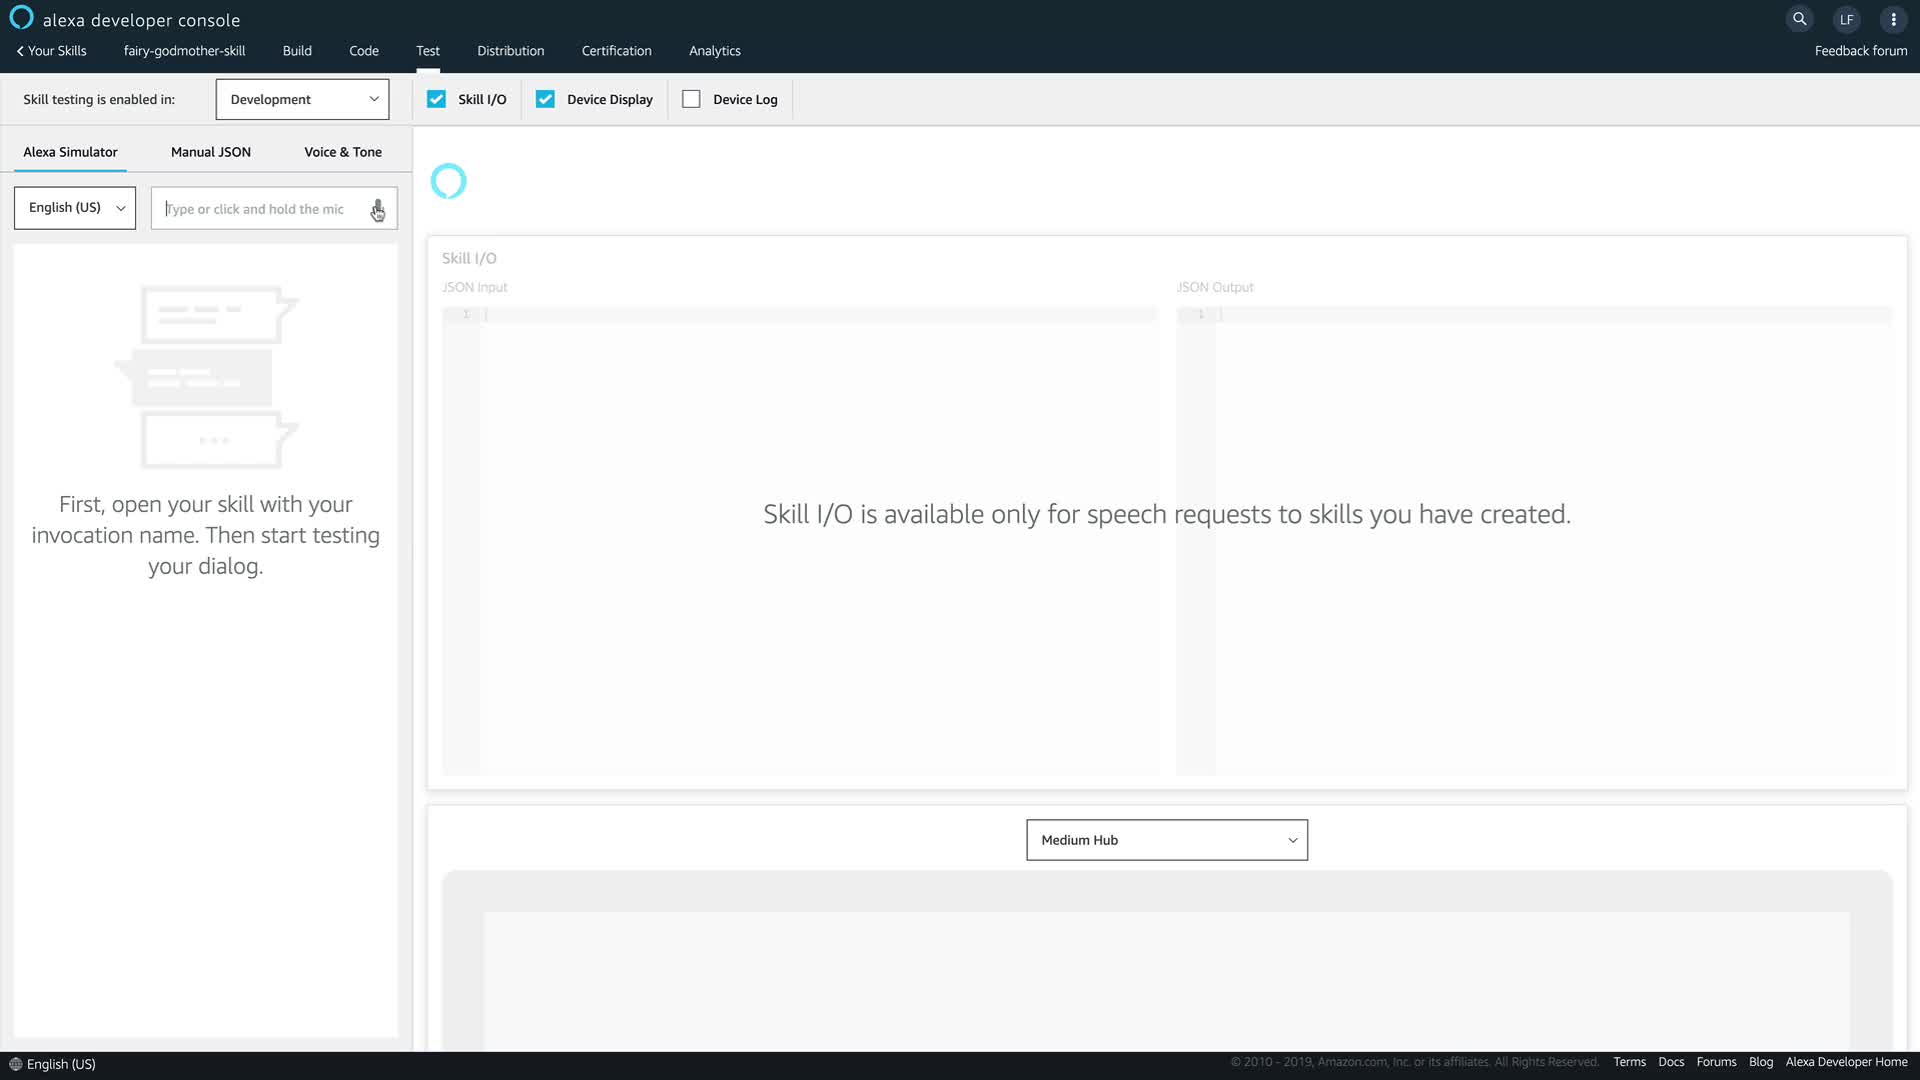The width and height of the screenshot is (1920, 1080).
Task: Switch to the Manual JSON tab
Action: point(210,152)
